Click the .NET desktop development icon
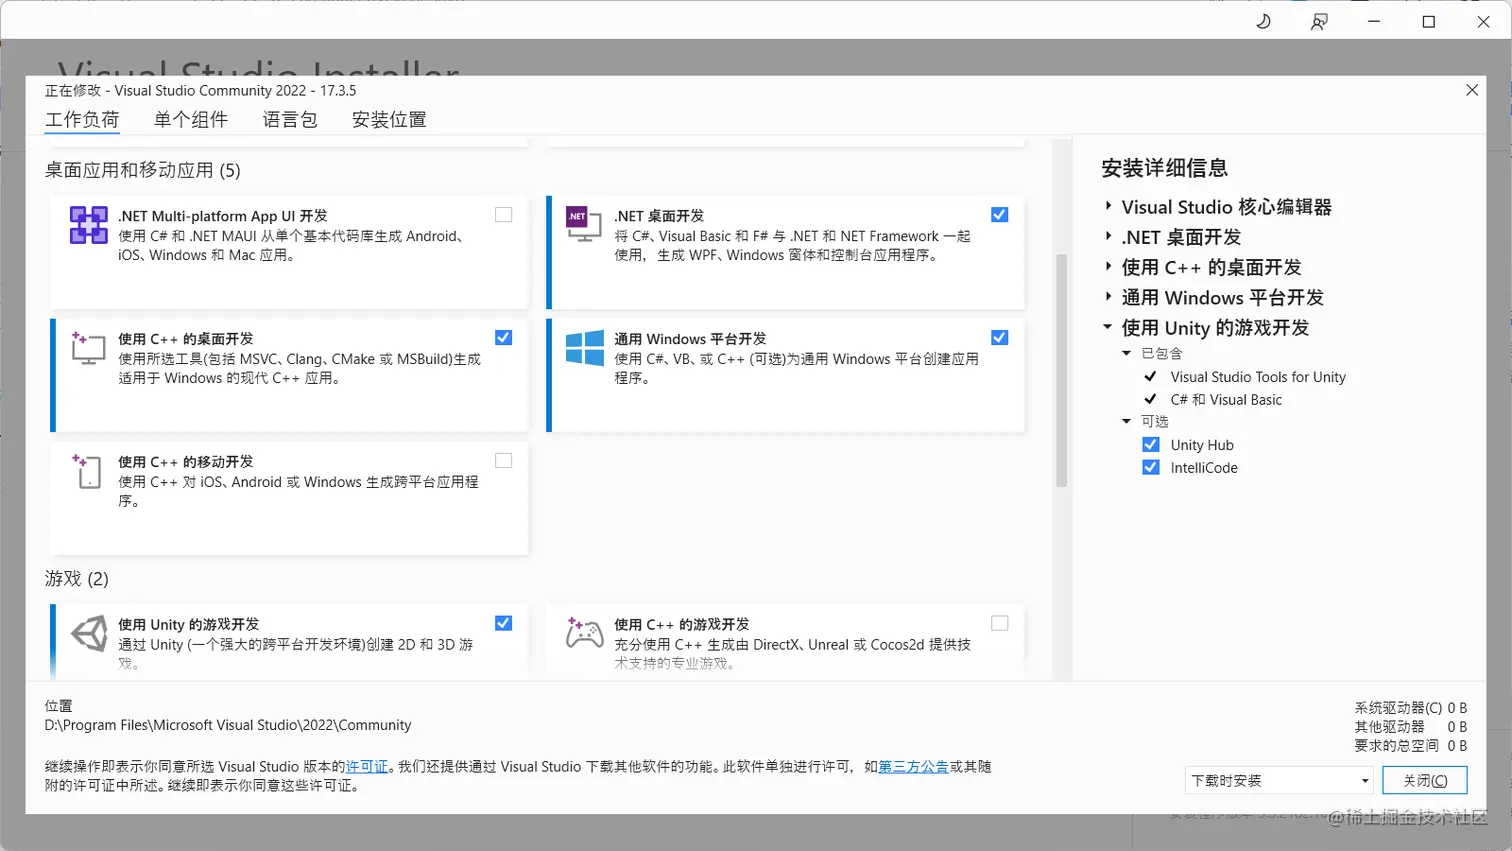 click(x=583, y=224)
